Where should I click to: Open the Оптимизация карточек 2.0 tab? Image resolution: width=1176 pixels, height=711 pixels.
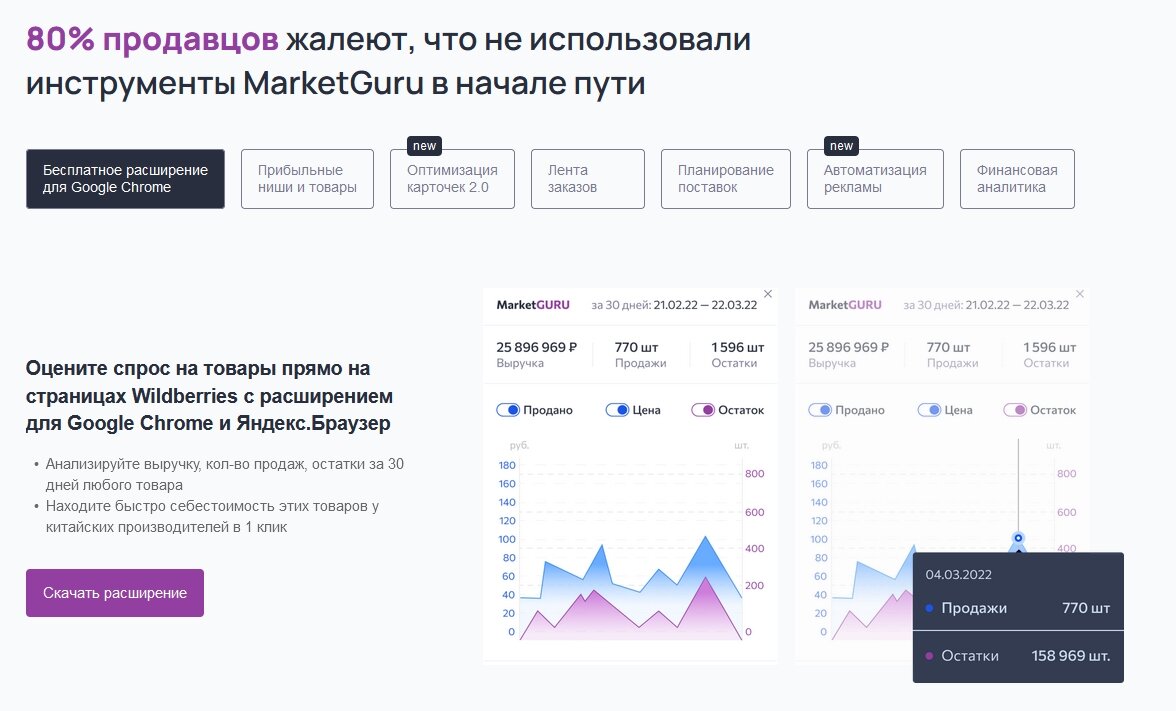pos(452,178)
